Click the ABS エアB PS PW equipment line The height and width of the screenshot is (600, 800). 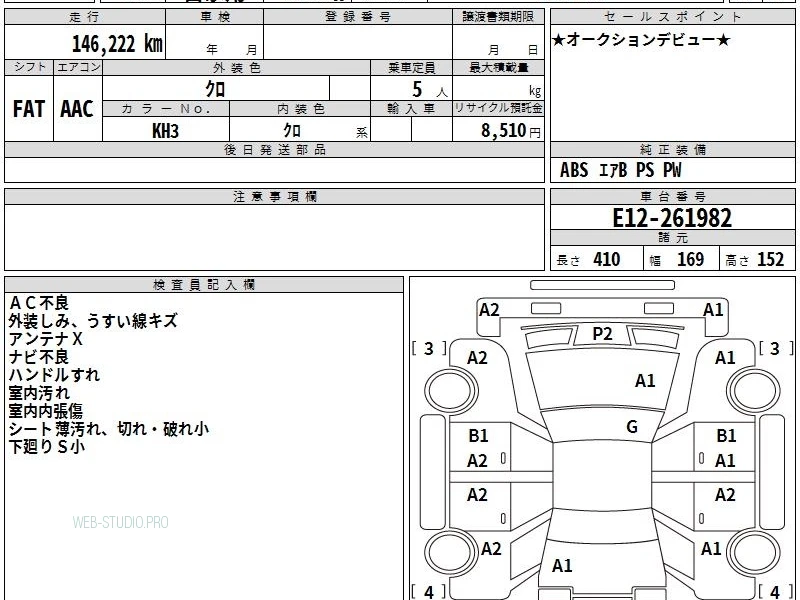coord(620,170)
